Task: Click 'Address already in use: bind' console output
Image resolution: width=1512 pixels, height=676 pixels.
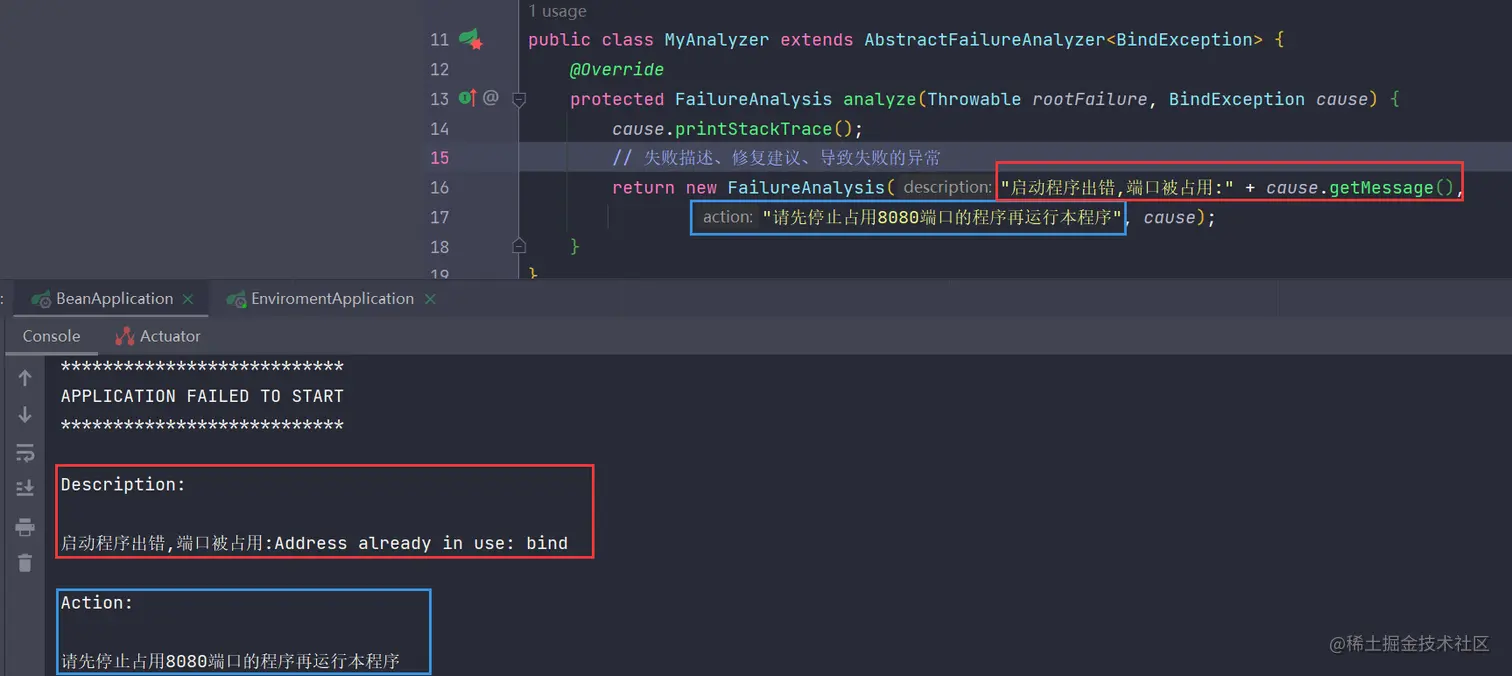Action: click(421, 543)
